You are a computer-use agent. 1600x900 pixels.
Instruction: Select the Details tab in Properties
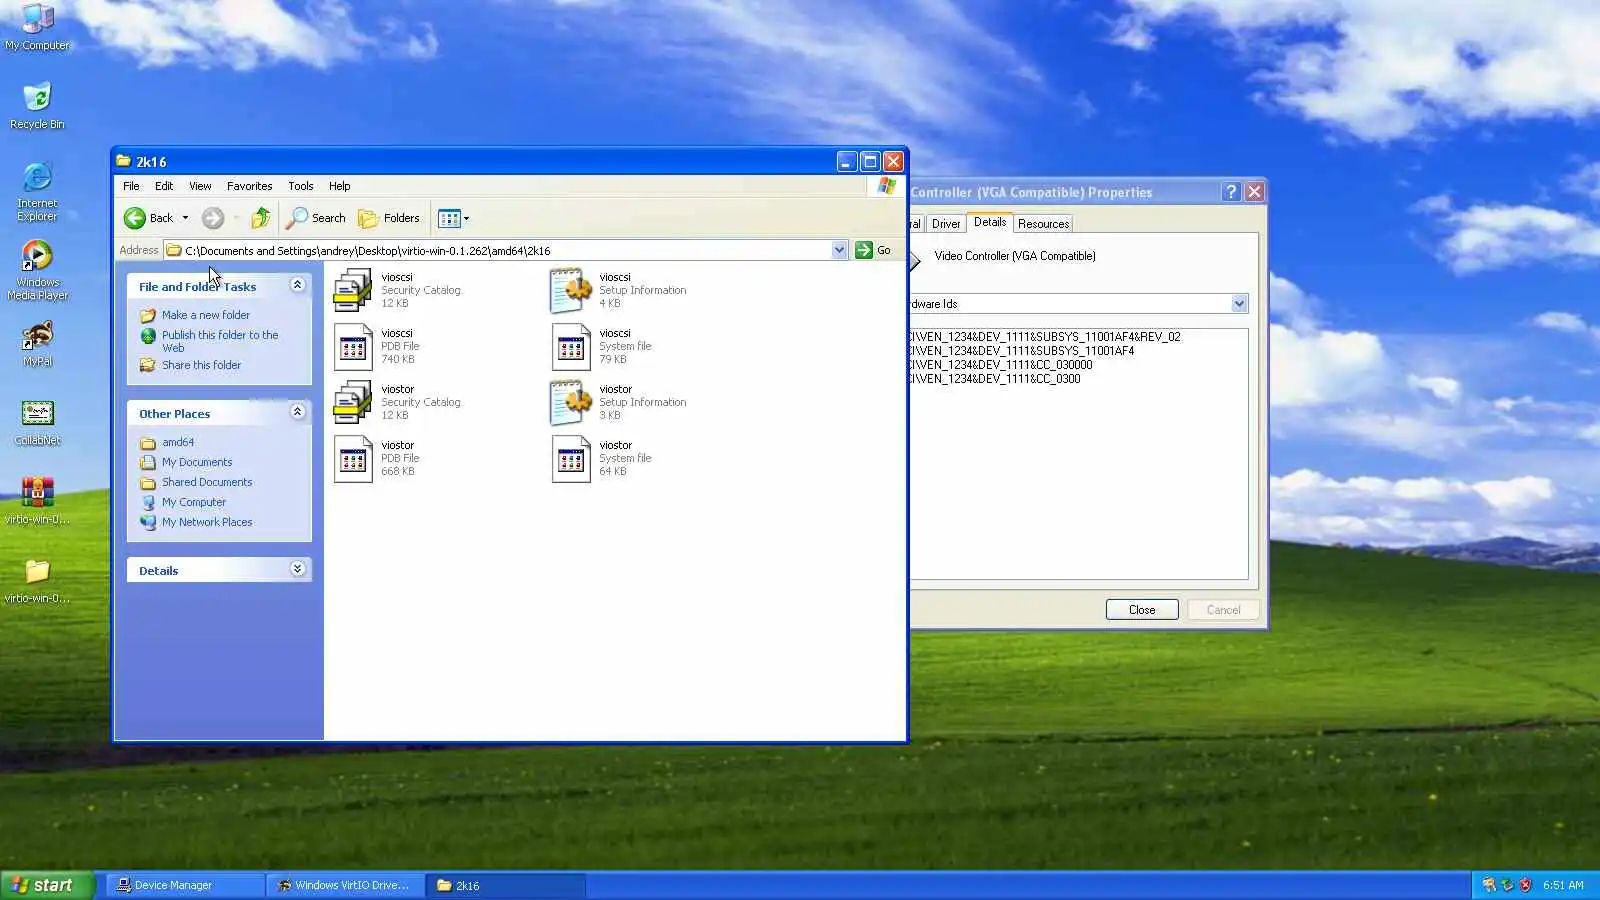tap(990, 222)
